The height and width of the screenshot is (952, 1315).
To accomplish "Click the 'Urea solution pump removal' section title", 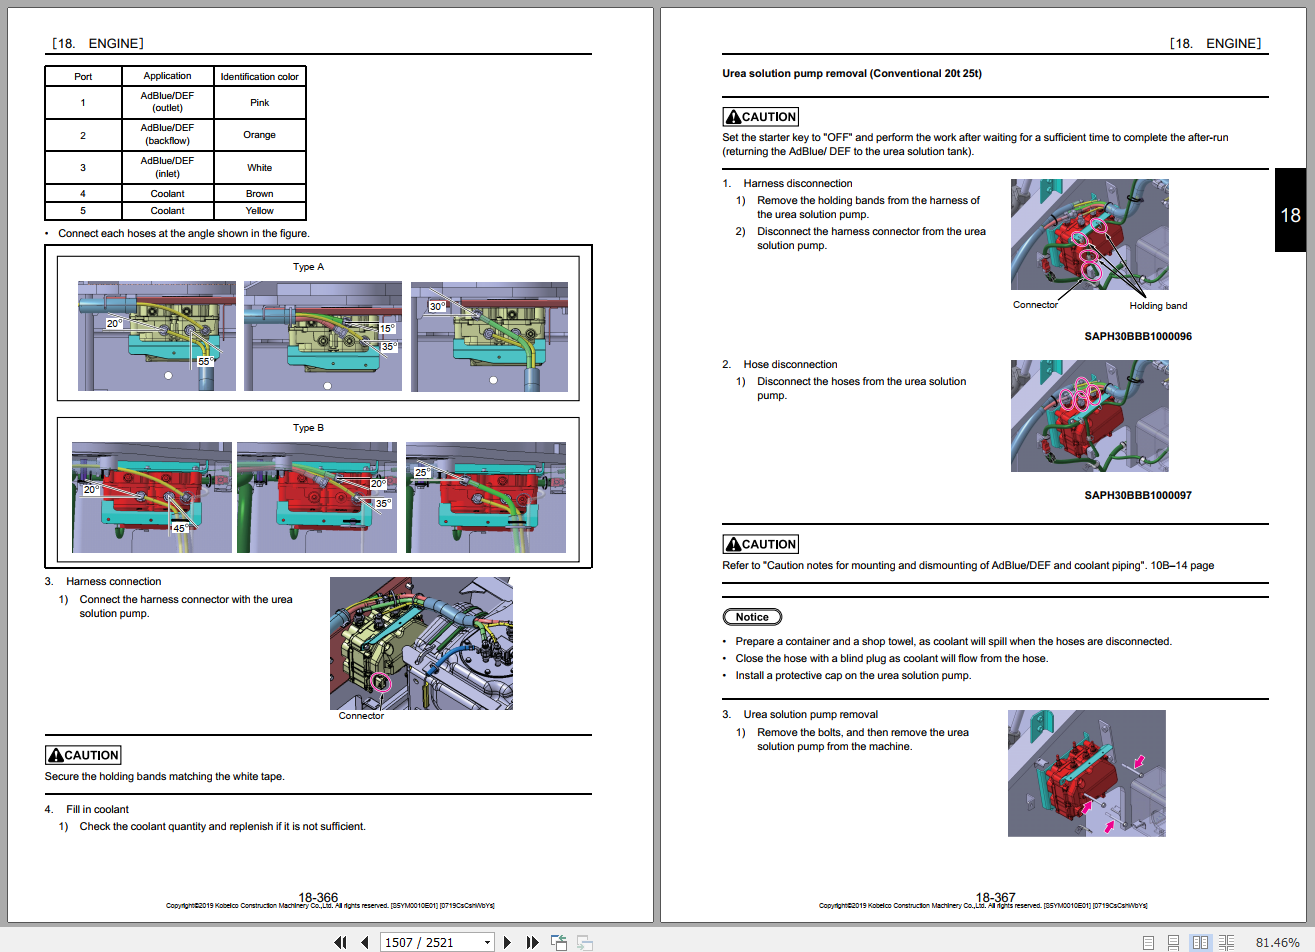I will 852,73.
